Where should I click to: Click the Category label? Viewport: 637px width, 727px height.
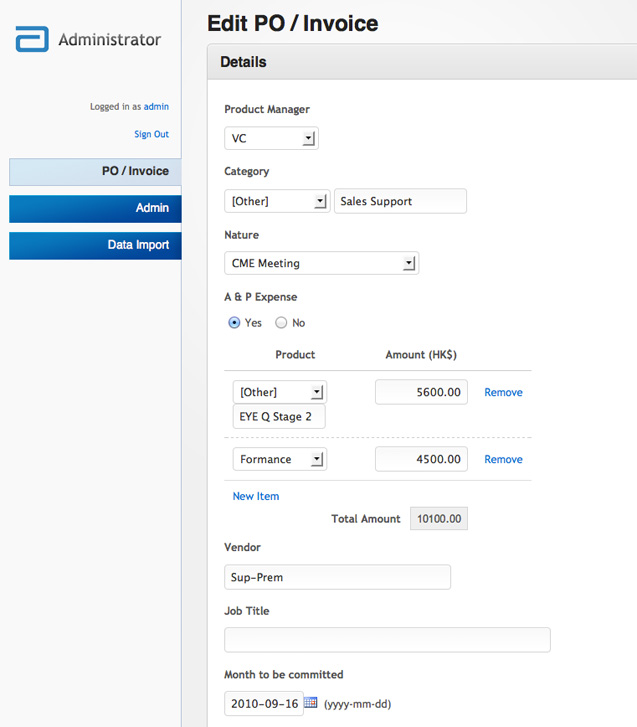[x=247, y=172]
